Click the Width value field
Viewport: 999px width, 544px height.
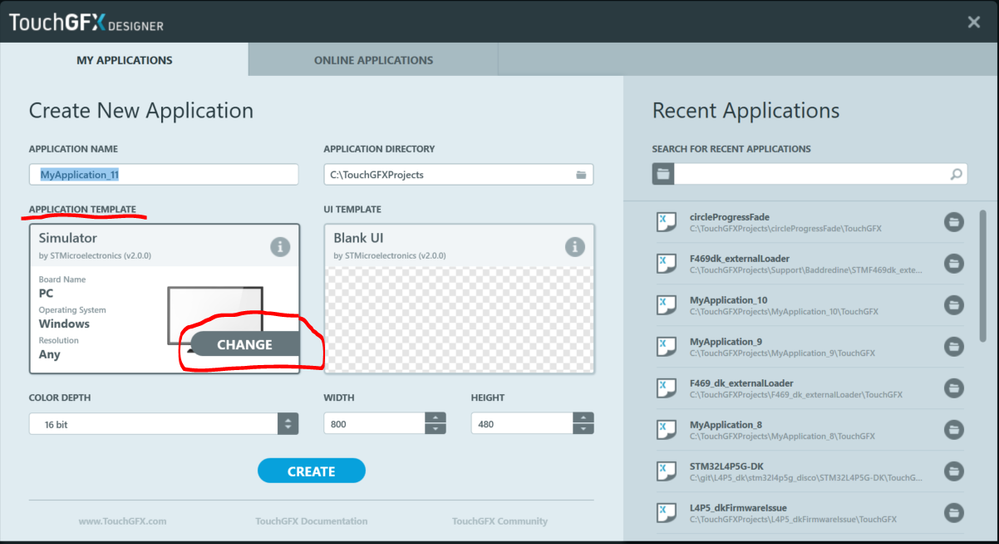[375, 424]
